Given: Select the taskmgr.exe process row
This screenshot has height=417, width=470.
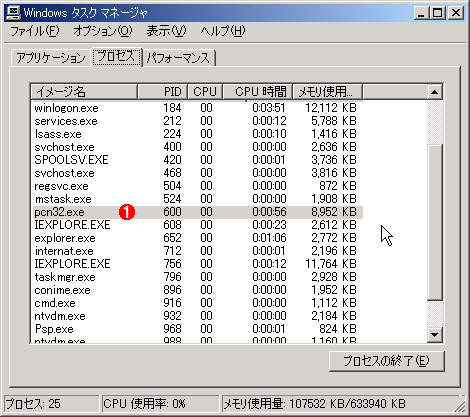Looking at the screenshot, I should [197, 277].
